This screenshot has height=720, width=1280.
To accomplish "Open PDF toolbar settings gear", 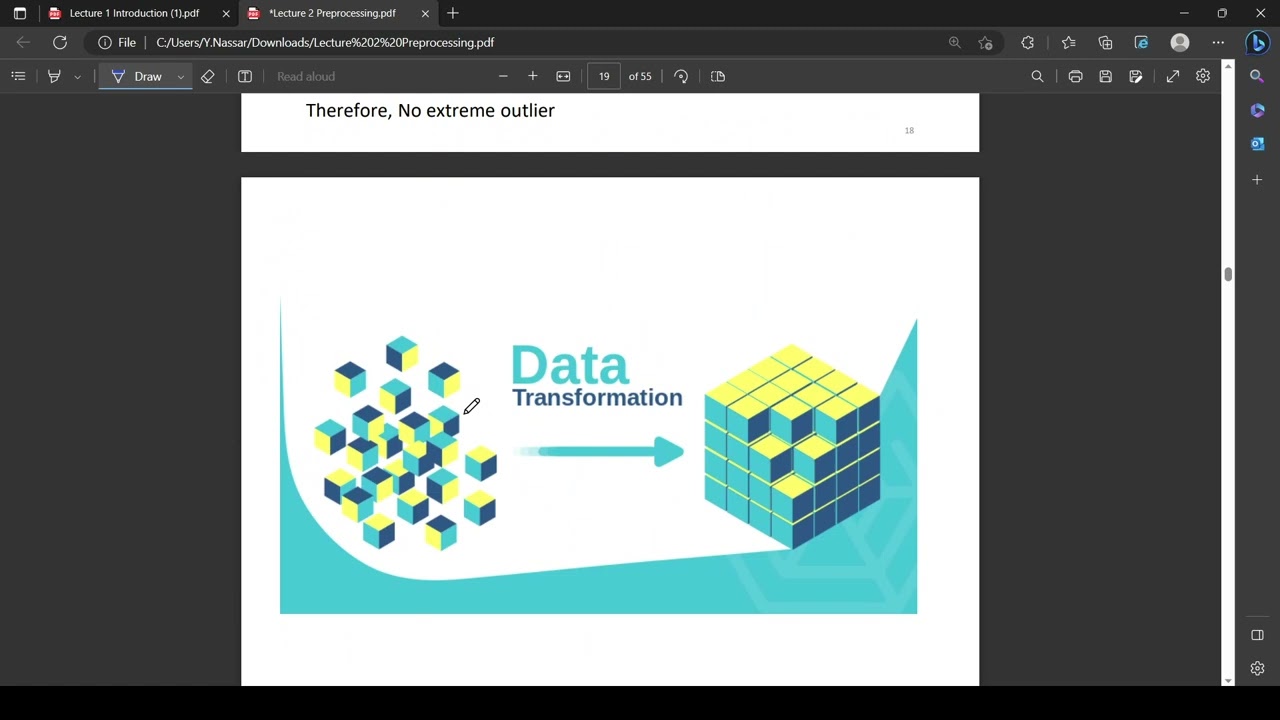I will (1203, 76).
